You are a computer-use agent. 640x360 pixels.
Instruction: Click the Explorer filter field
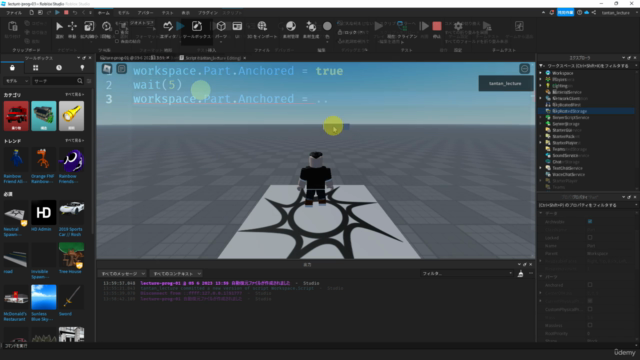[x=587, y=66]
